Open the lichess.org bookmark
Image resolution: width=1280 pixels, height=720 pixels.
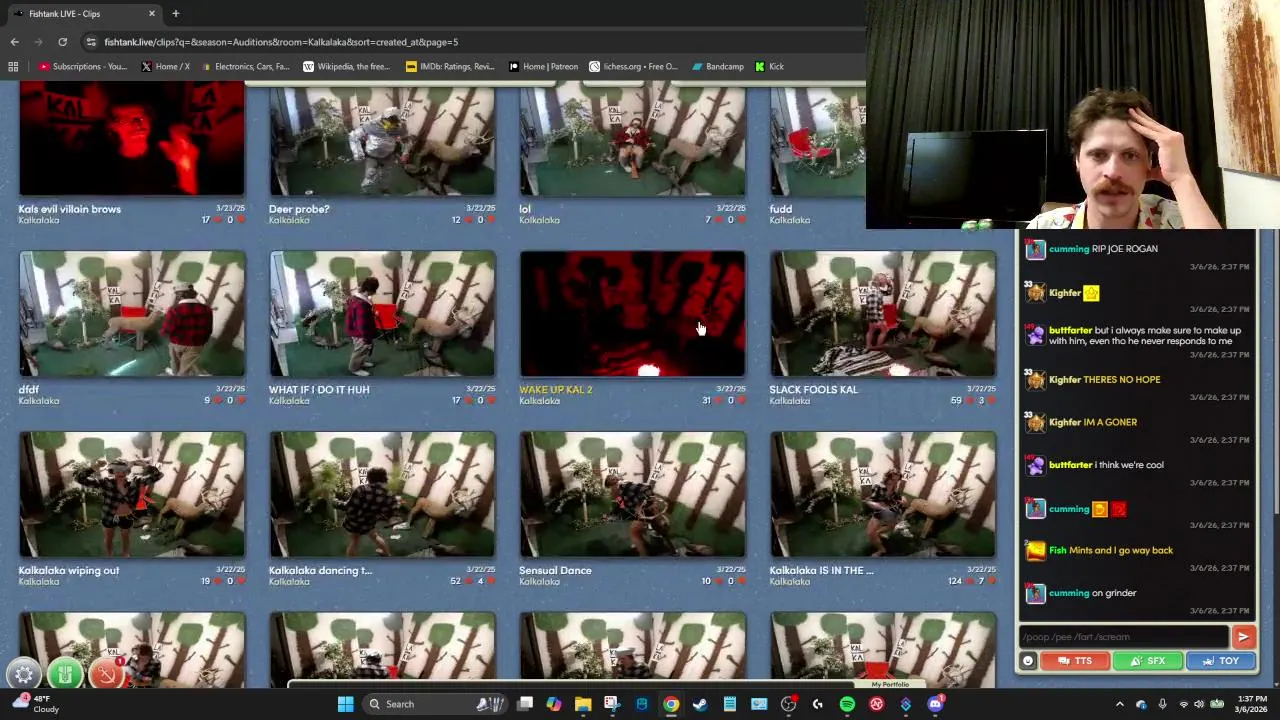(x=633, y=66)
